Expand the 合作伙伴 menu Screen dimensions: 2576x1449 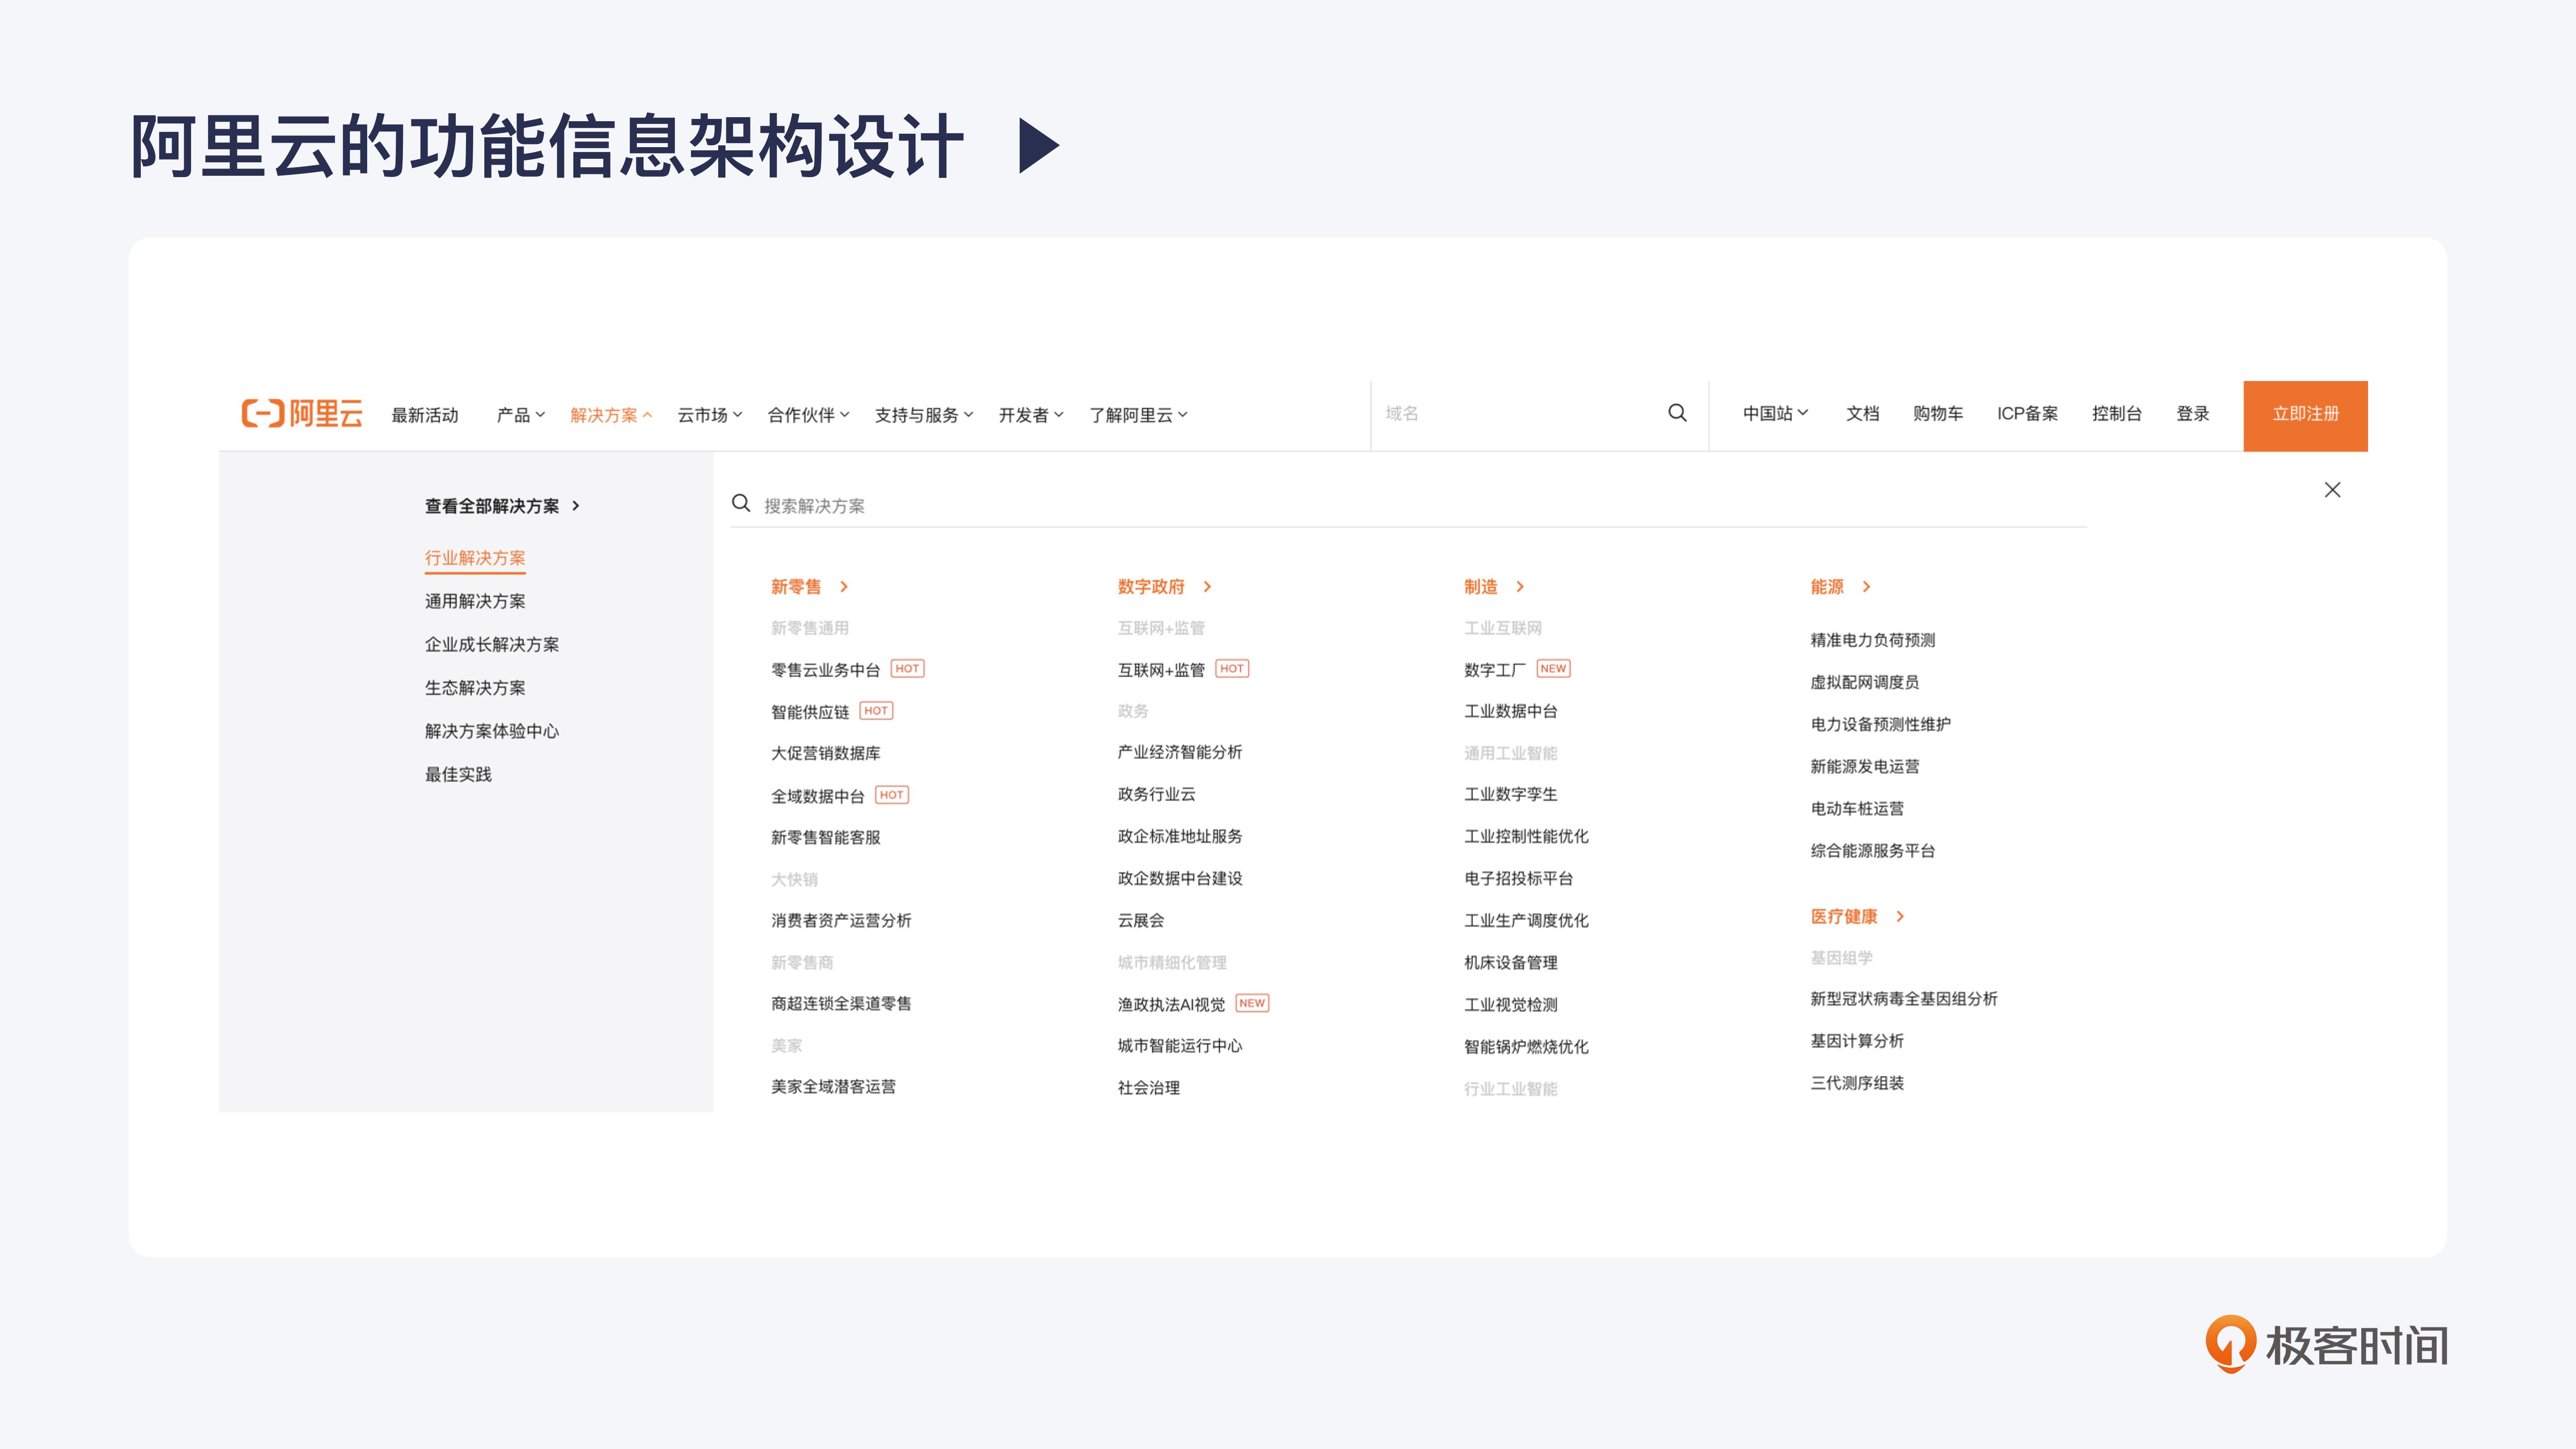[808, 415]
